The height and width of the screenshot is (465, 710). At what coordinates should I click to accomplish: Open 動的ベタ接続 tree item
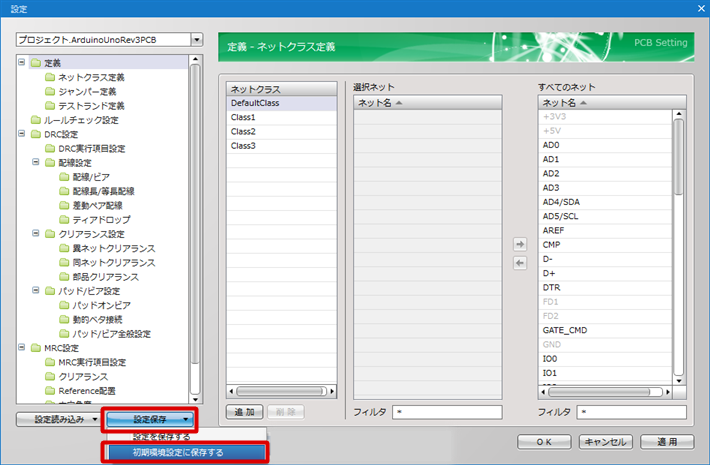pos(97,320)
